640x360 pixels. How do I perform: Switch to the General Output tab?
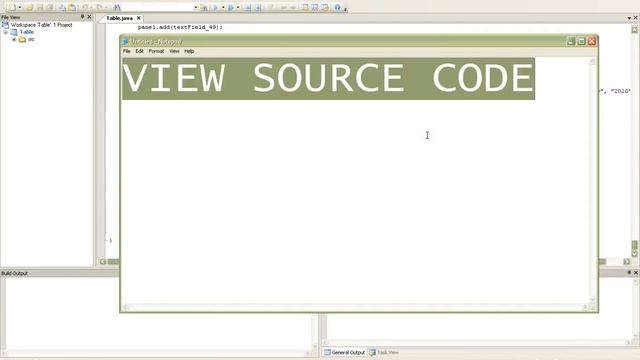344,352
